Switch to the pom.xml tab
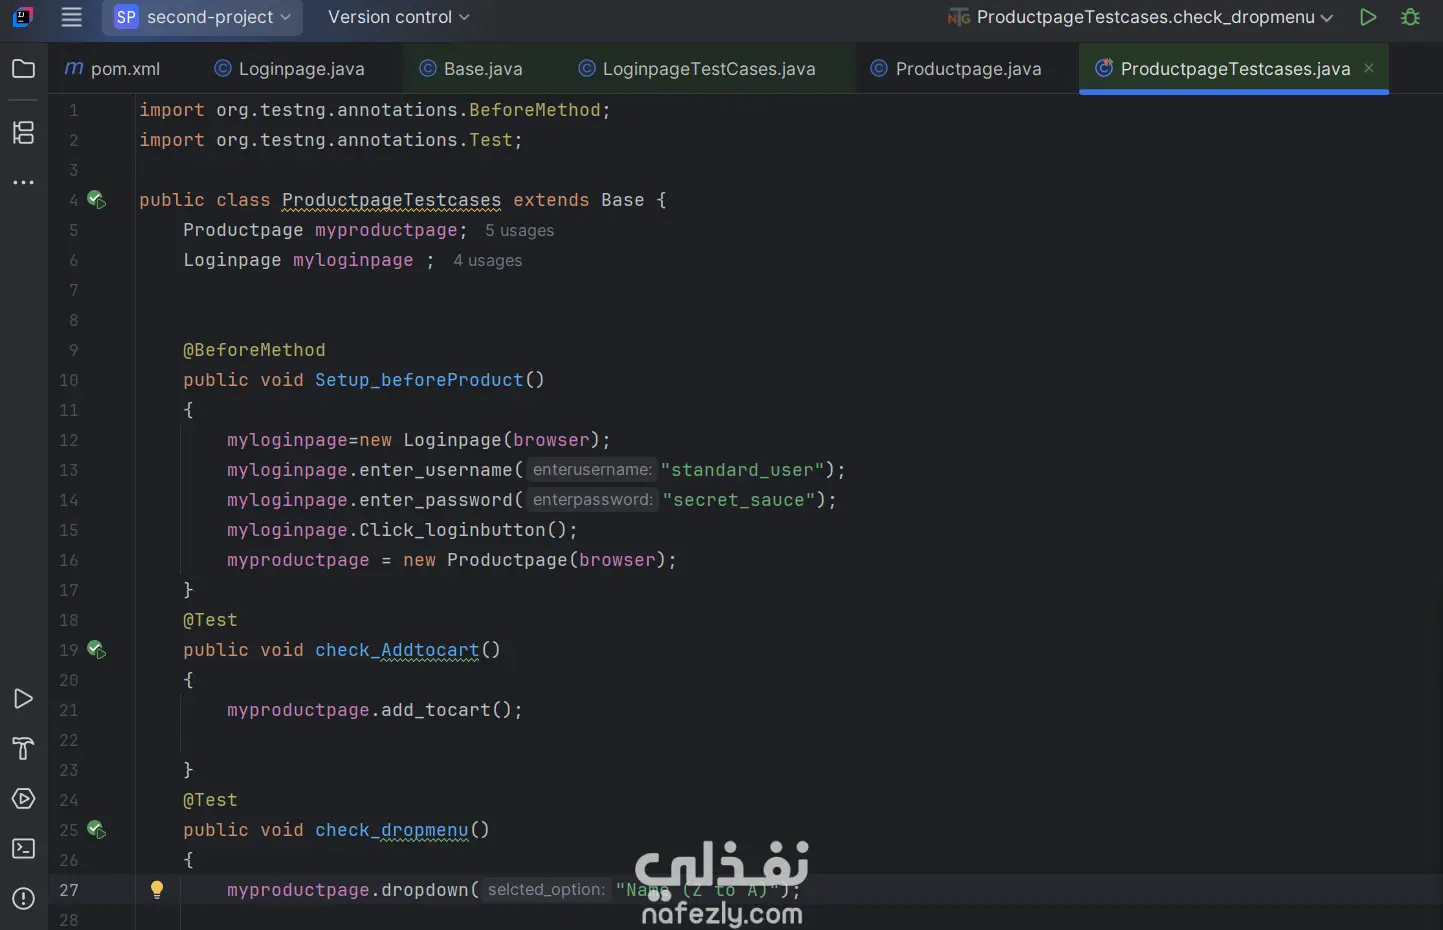Screen dimensions: 1443x930 pyautogui.click(x=112, y=69)
